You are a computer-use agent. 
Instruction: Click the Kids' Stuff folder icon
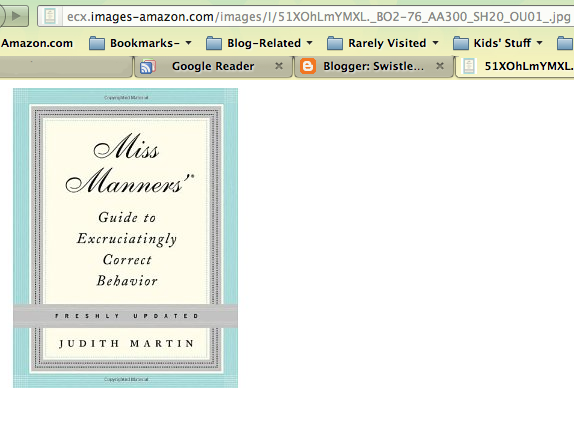(x=461, y=43)
